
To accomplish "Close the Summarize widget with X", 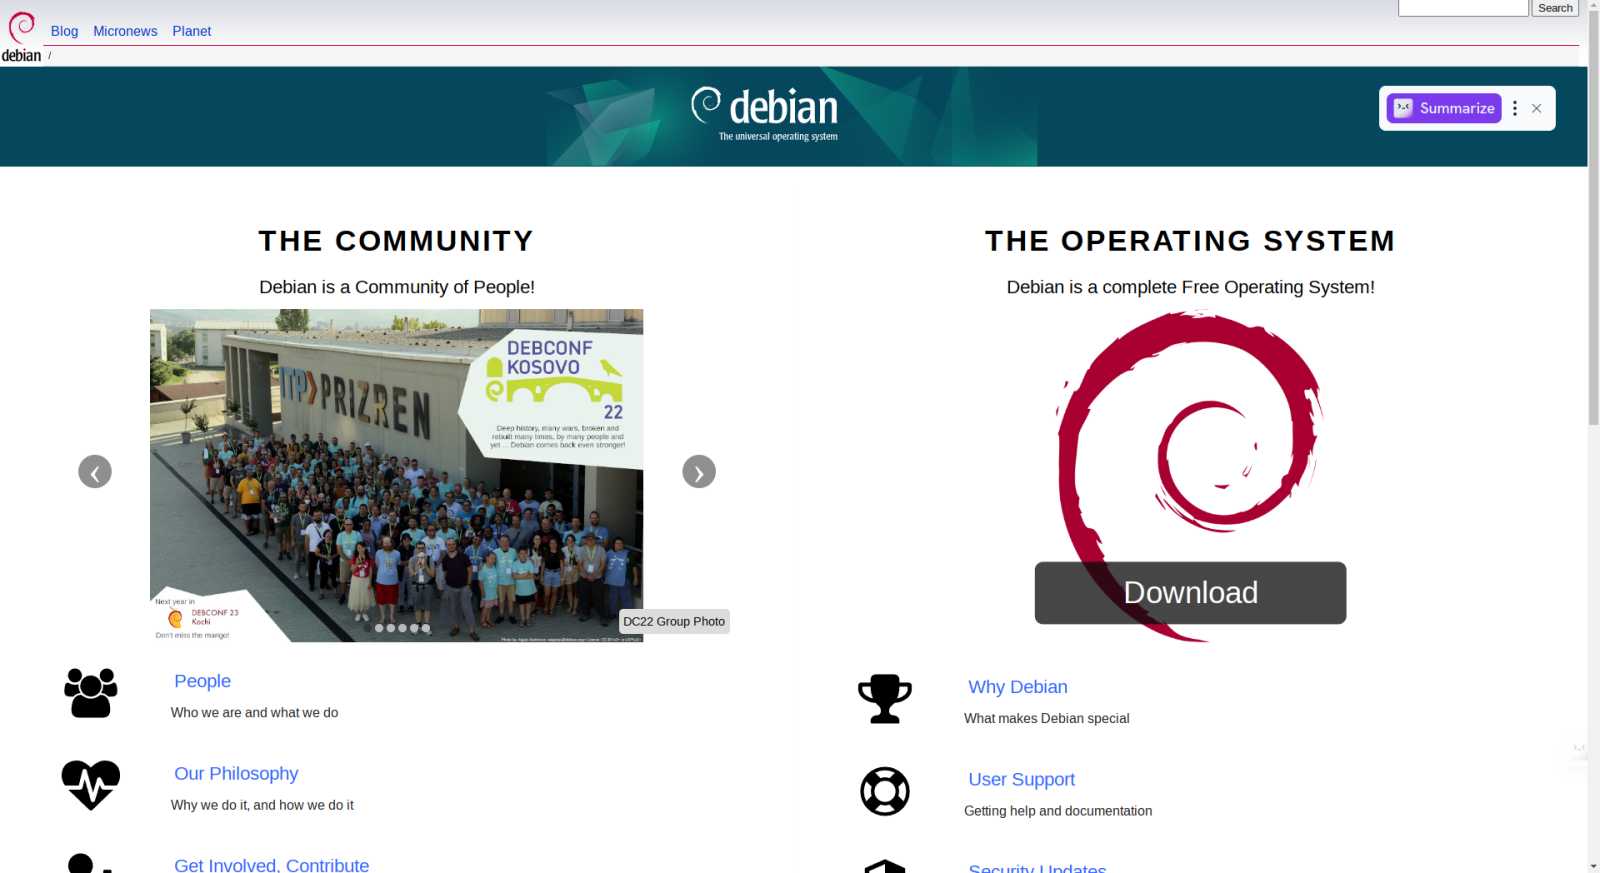I will click(1537, 108).
